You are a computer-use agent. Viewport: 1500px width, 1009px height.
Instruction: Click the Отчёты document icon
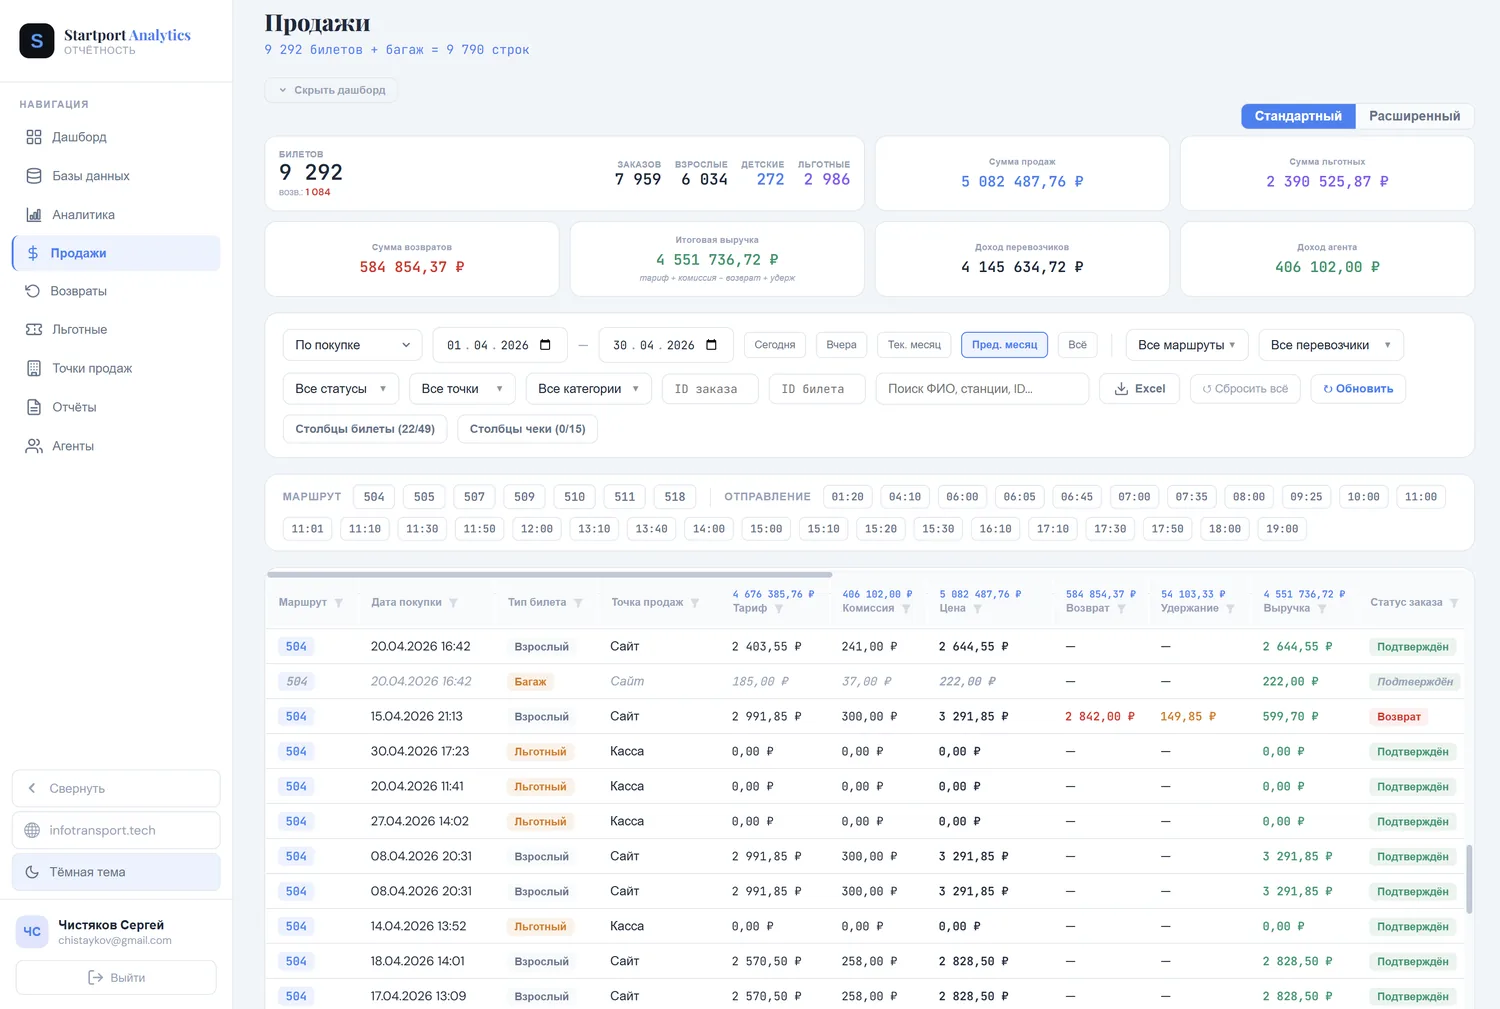(x=34, y=407)
